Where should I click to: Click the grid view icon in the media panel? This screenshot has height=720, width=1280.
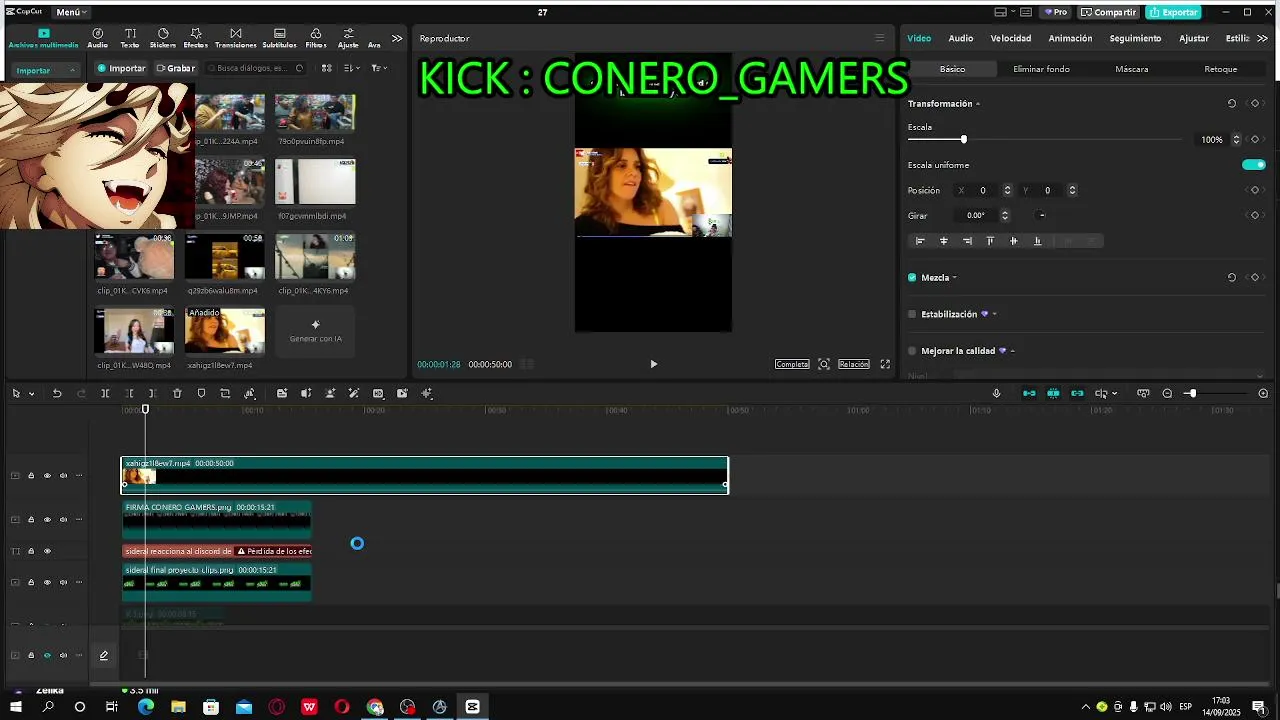point(326,68)
